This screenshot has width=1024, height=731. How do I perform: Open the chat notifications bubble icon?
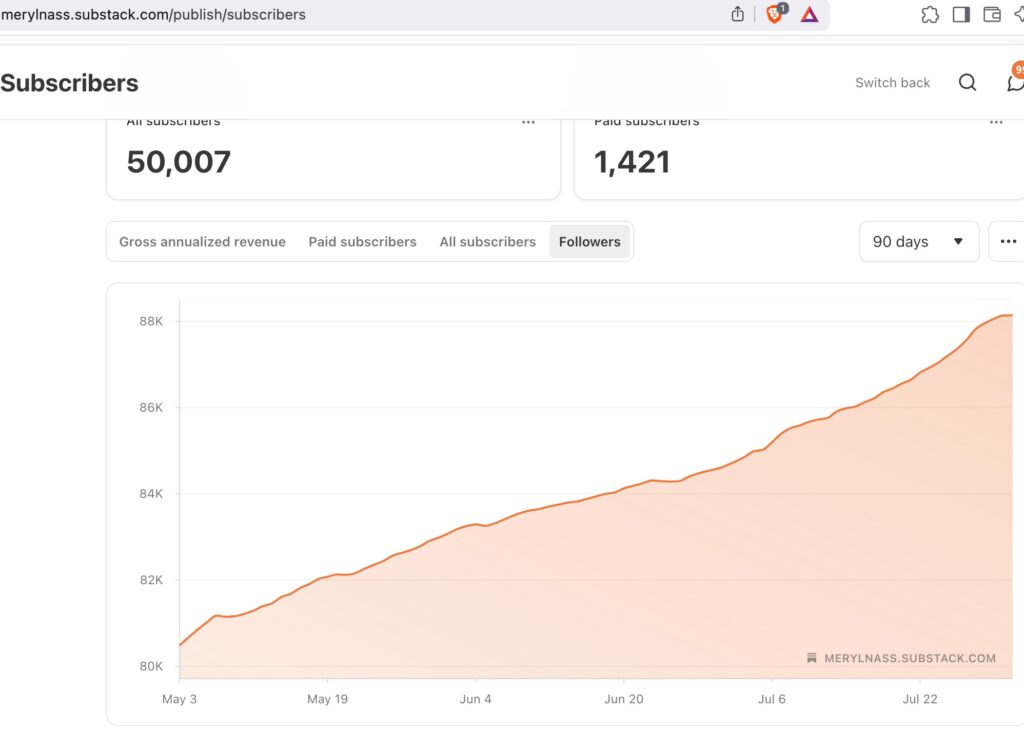[x=1015, y=82]
